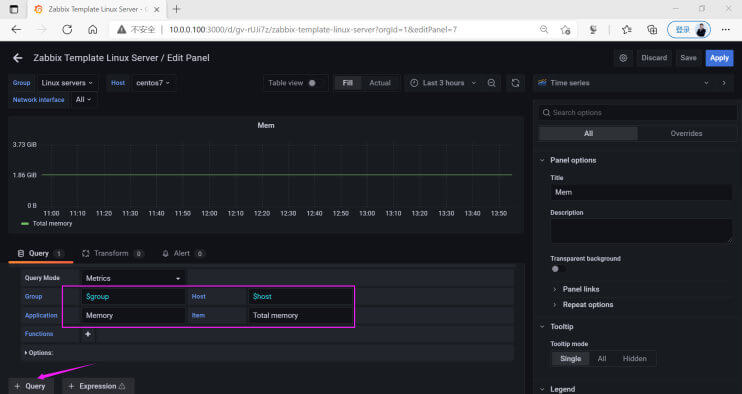Click the not secure warning icon
Image resolution: width=742 pixels, height=394 pixels.
(122, 29)
